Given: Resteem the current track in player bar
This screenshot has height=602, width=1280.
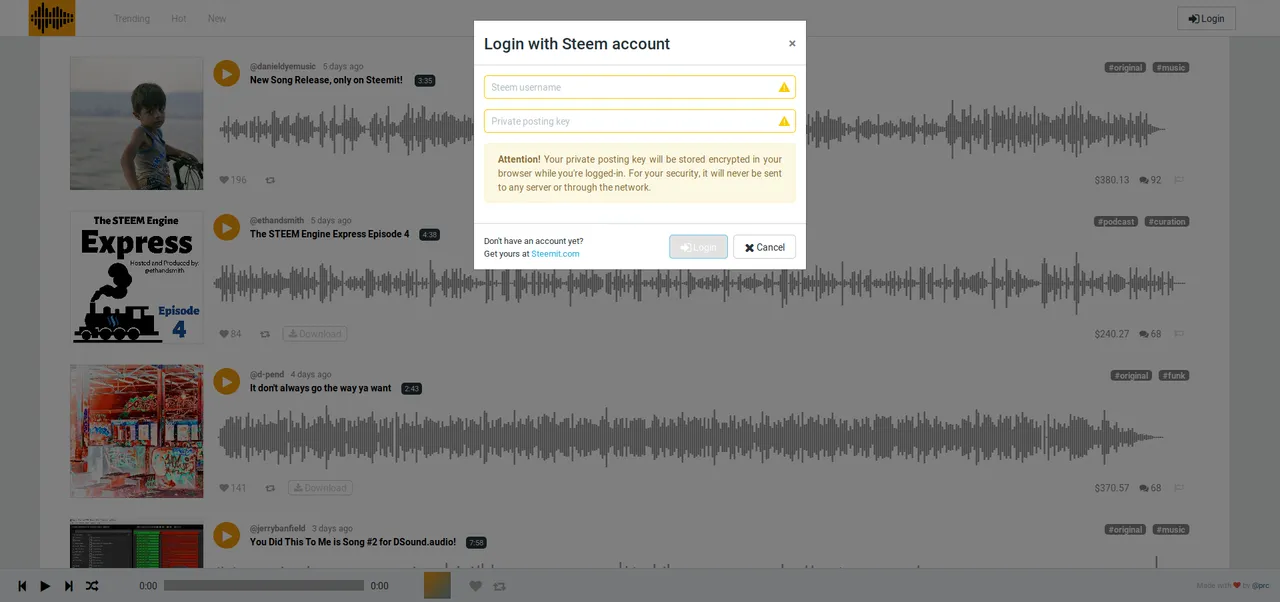Looking at the screenshot, I should pyautogui.click(x=500, y=586).
